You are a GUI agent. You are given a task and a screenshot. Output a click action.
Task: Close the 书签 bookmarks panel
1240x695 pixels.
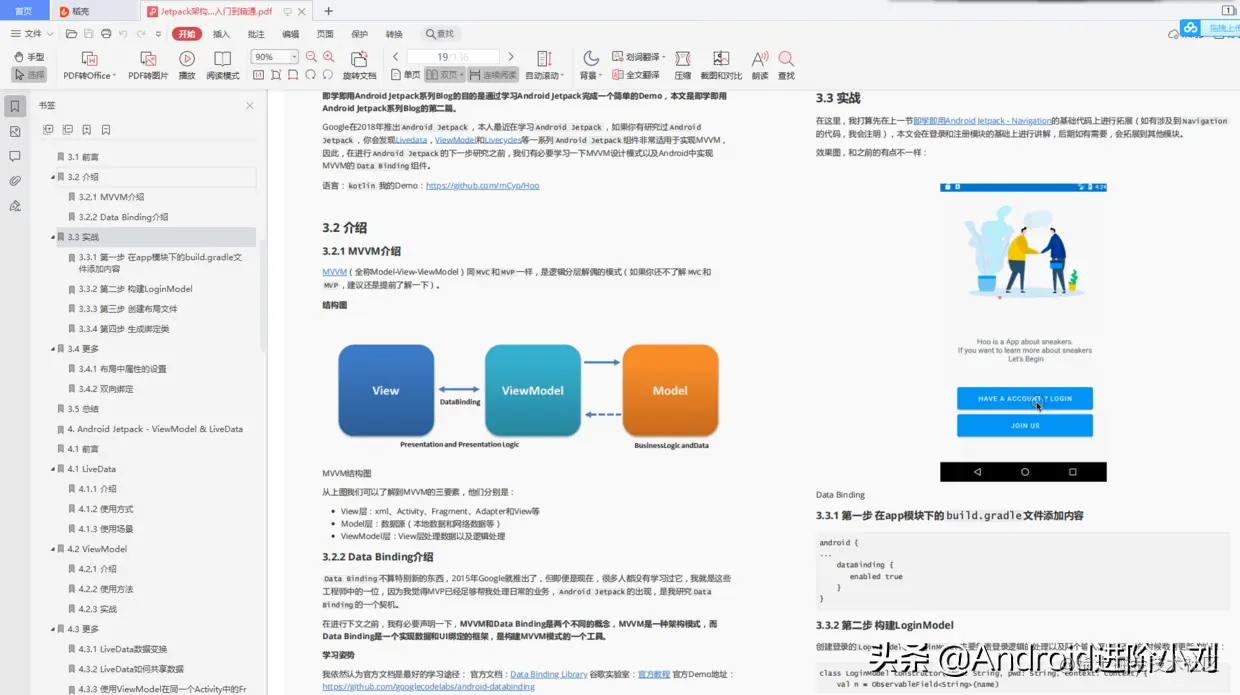point(250,105)
